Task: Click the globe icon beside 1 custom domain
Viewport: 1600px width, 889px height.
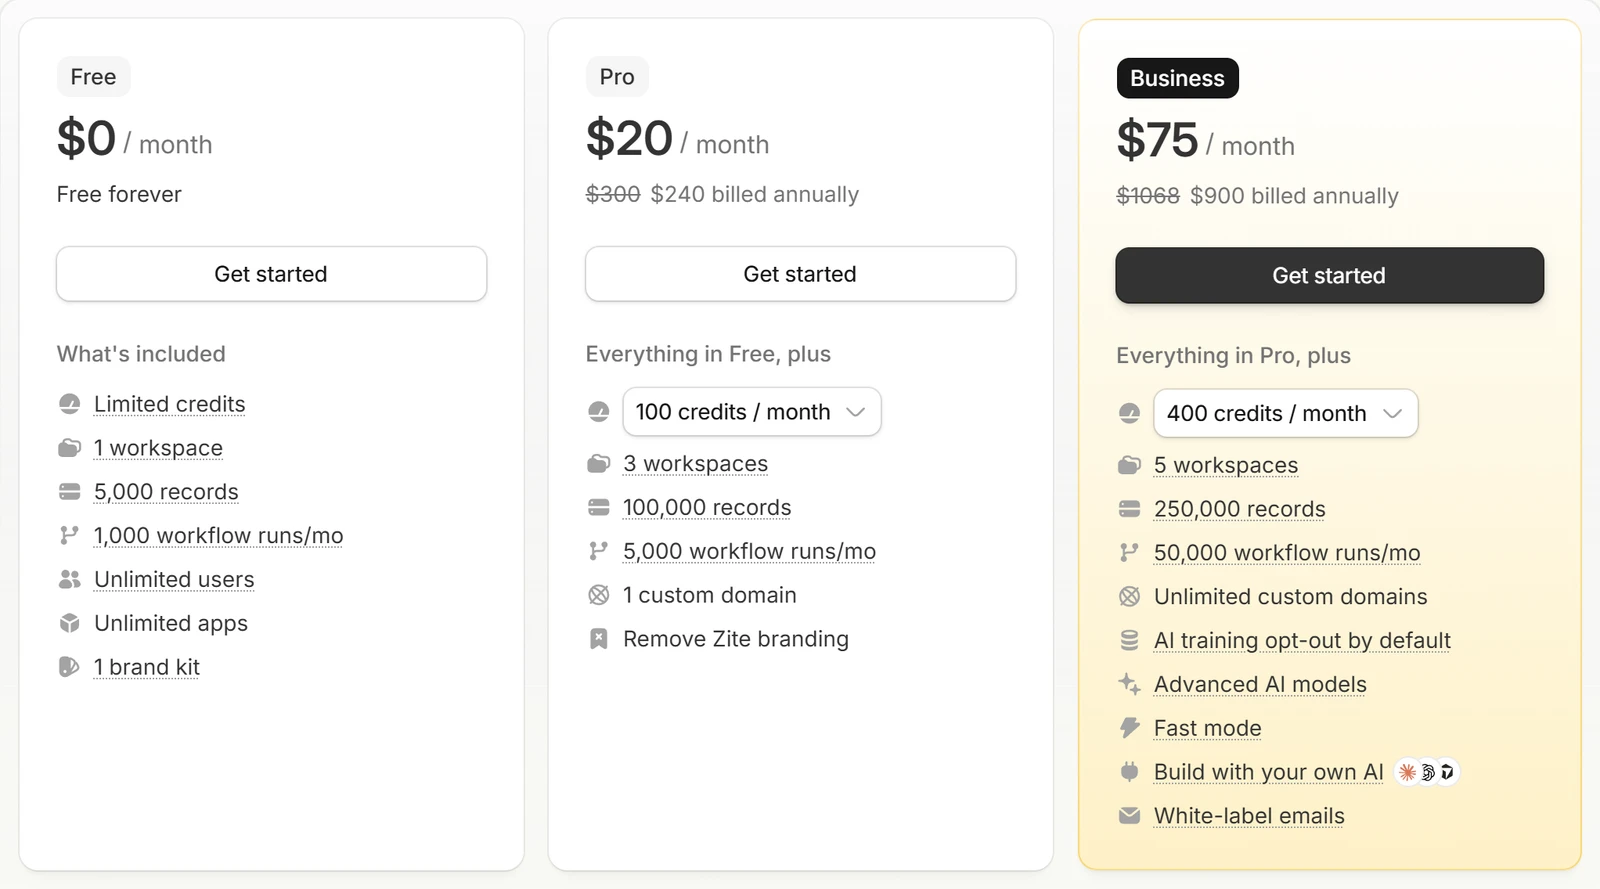Action: point(598,595)
